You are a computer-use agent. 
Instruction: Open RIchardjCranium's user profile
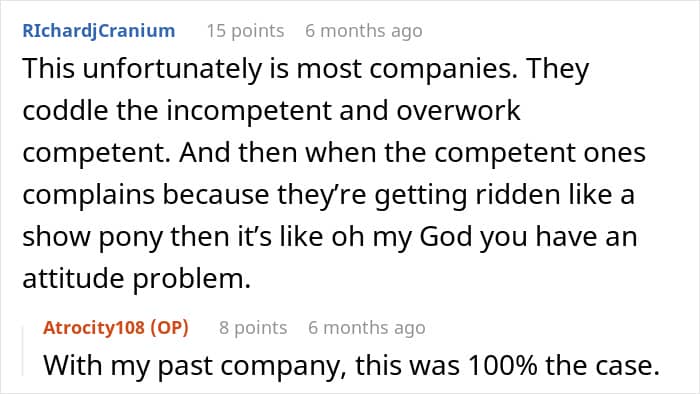coord(99,31)
